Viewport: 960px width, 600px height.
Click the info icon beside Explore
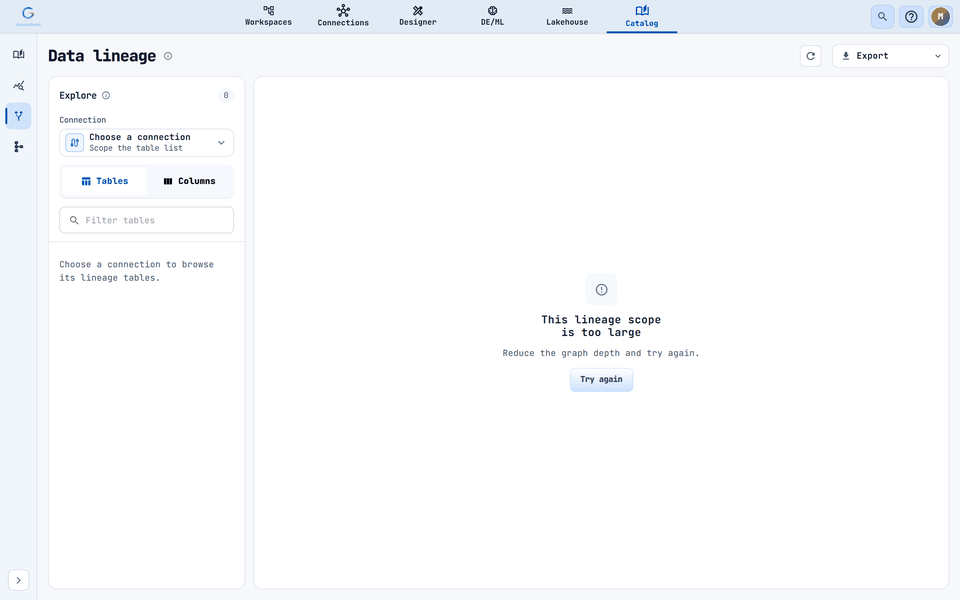tap(106, 96)
